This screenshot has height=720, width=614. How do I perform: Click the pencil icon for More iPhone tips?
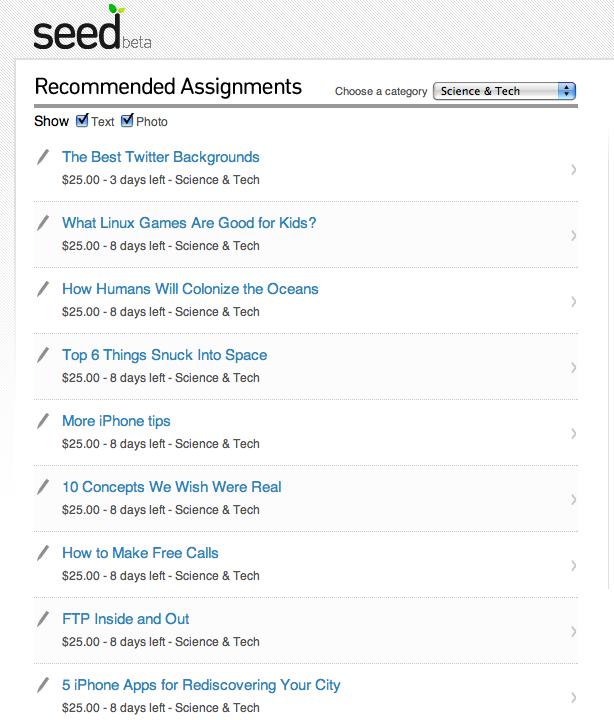tap(43, 421)
